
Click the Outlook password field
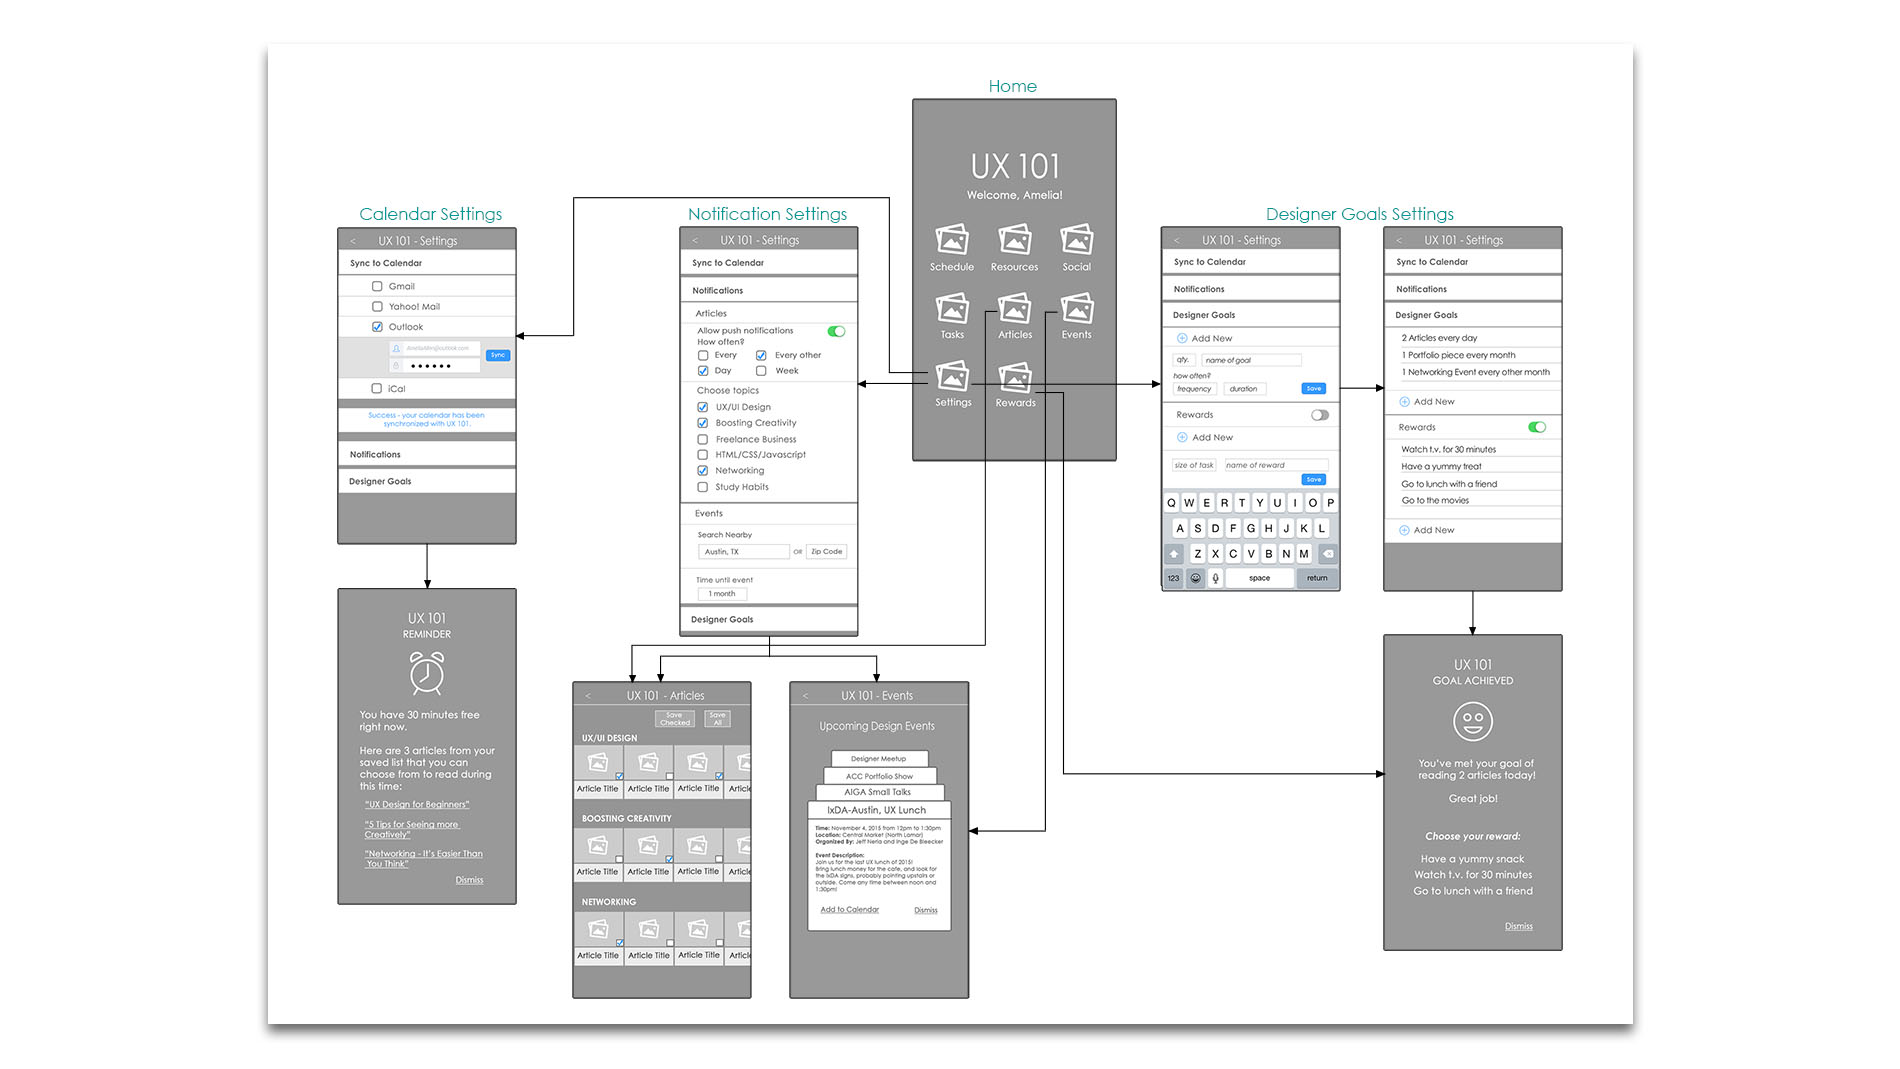pos(434,366)
